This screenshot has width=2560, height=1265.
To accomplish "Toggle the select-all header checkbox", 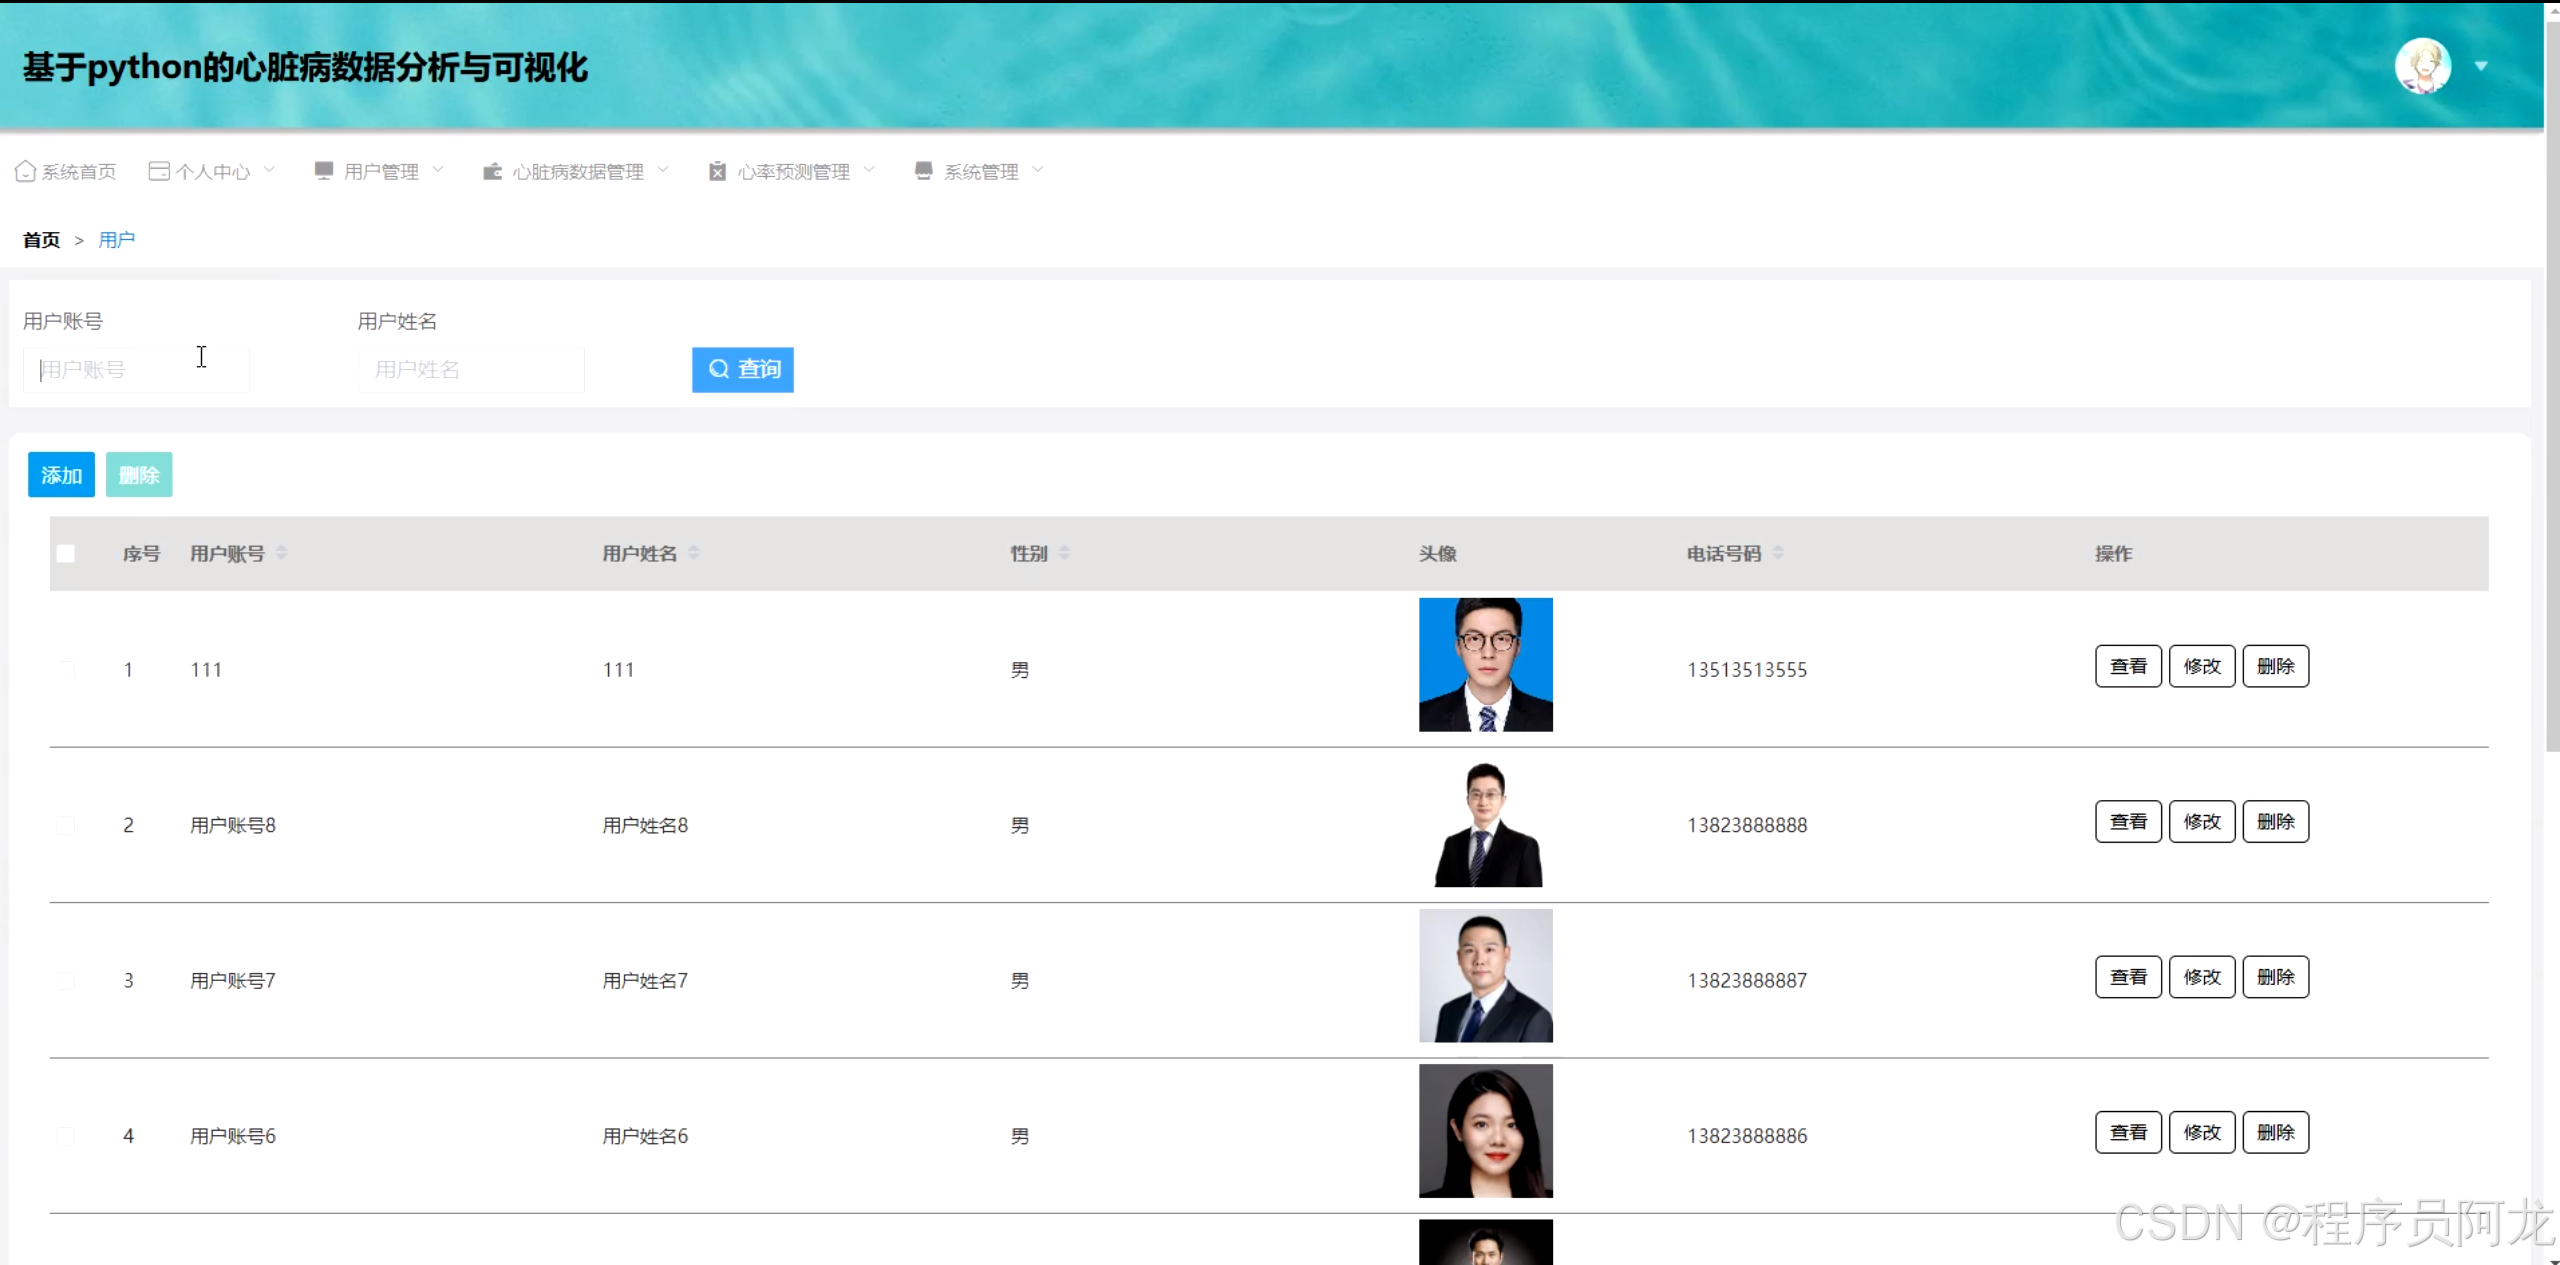I will point(66,553).
